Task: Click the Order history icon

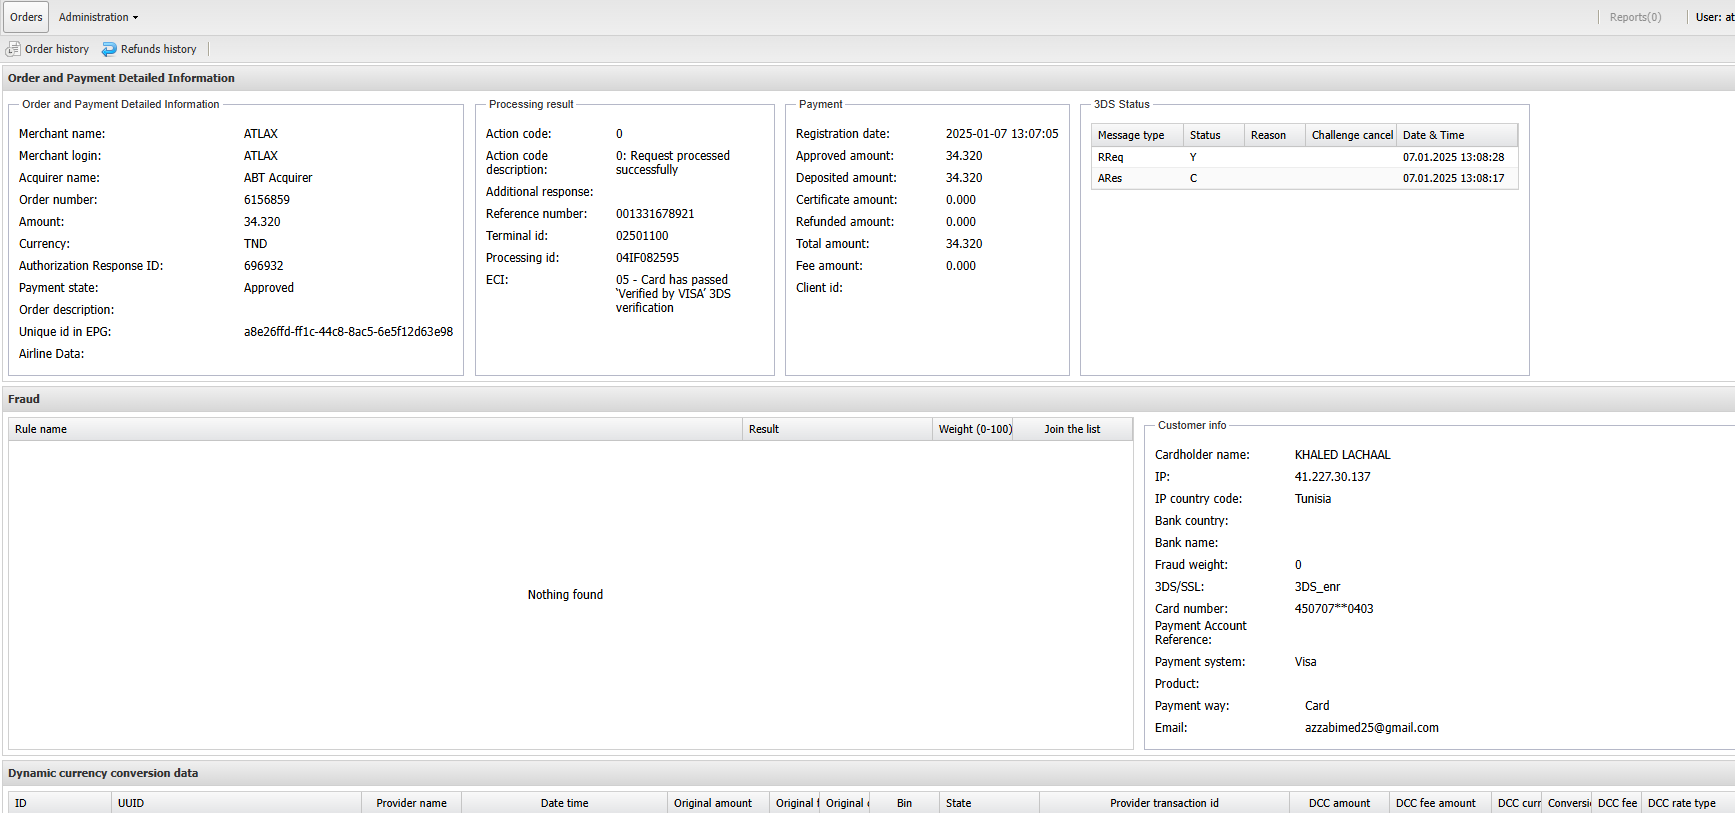Action: tap(13, 49)
